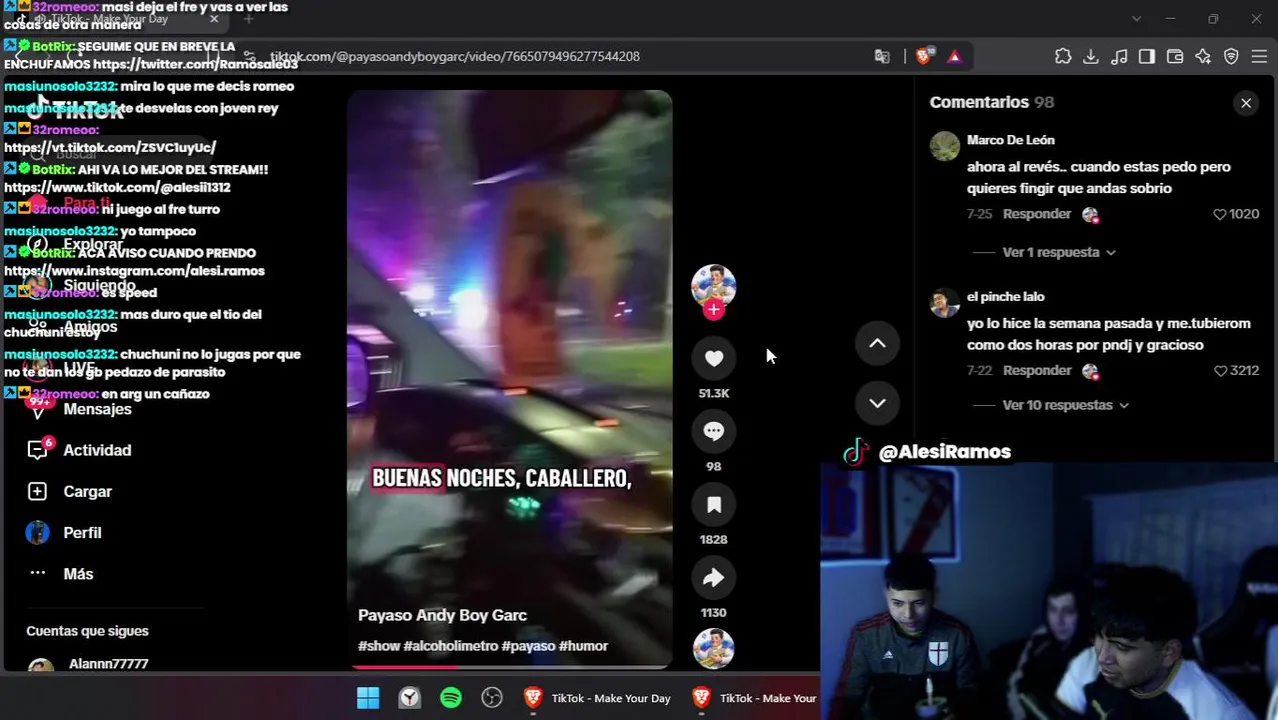Open Mensajes in TikTok sidebar
Viewport: 1278px width, 720px height.
(x=97, y=409)
